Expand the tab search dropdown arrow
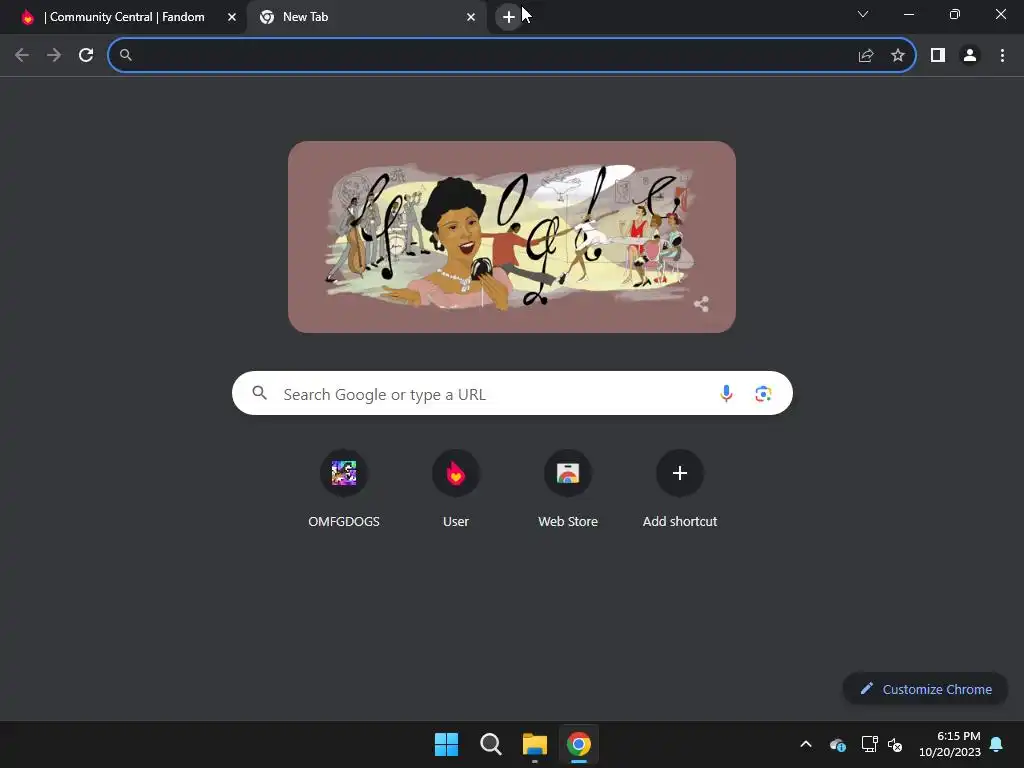Viewport: 1024px width, 768px height. (x=863, y=14)
